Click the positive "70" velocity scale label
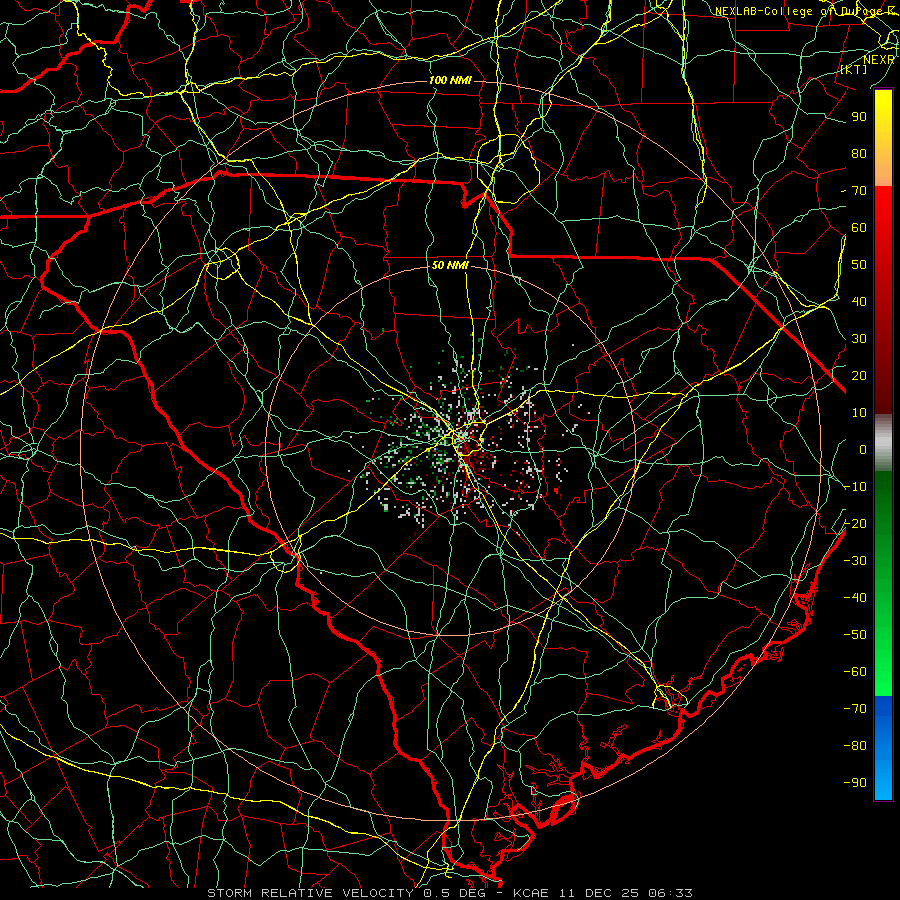 (859, 191)
